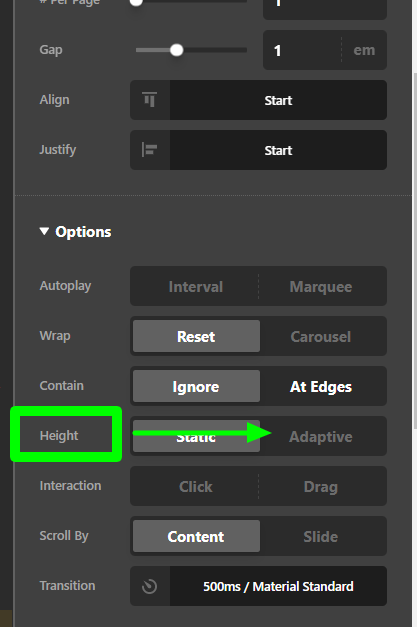The height and width of the screenshot is (627, 417).
Task: Set Contain to Ignore
Action: click(196, 386)
